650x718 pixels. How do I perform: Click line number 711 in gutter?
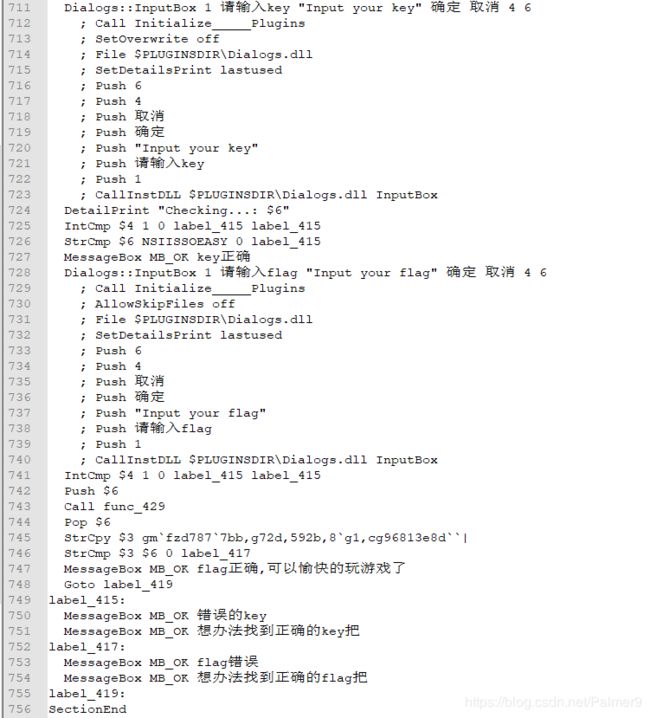(x=20, y=8)
